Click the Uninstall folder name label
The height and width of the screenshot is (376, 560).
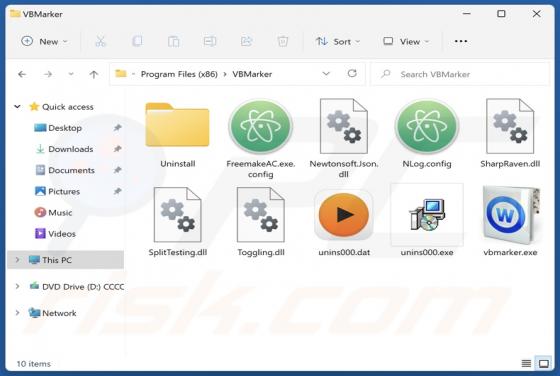(178, 164)
